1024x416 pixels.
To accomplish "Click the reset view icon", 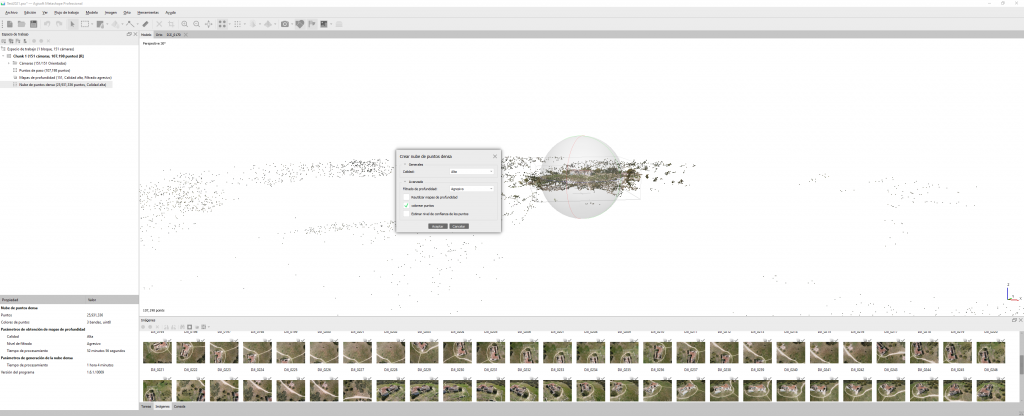I will 208,24.
